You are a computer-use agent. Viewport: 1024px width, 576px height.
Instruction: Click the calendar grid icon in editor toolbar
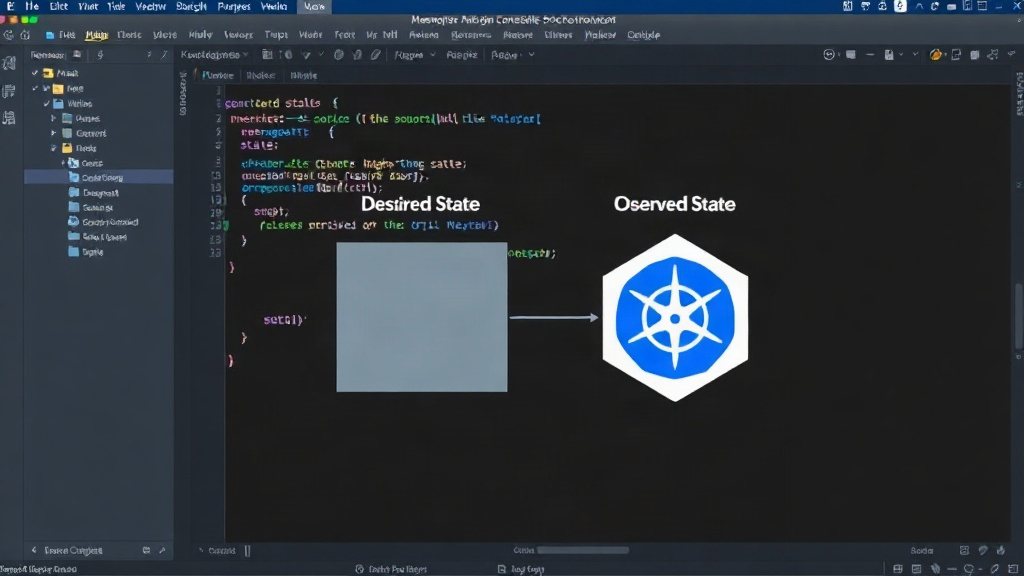pyautogui.click(x=267, y=55)
